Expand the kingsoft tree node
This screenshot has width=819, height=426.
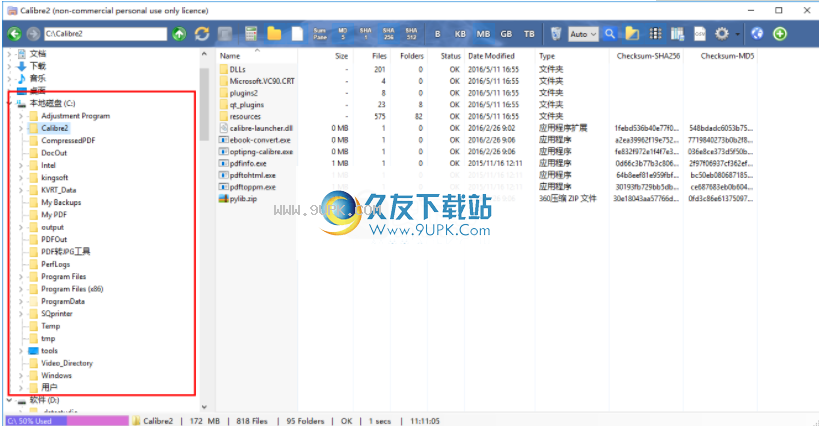21,178
